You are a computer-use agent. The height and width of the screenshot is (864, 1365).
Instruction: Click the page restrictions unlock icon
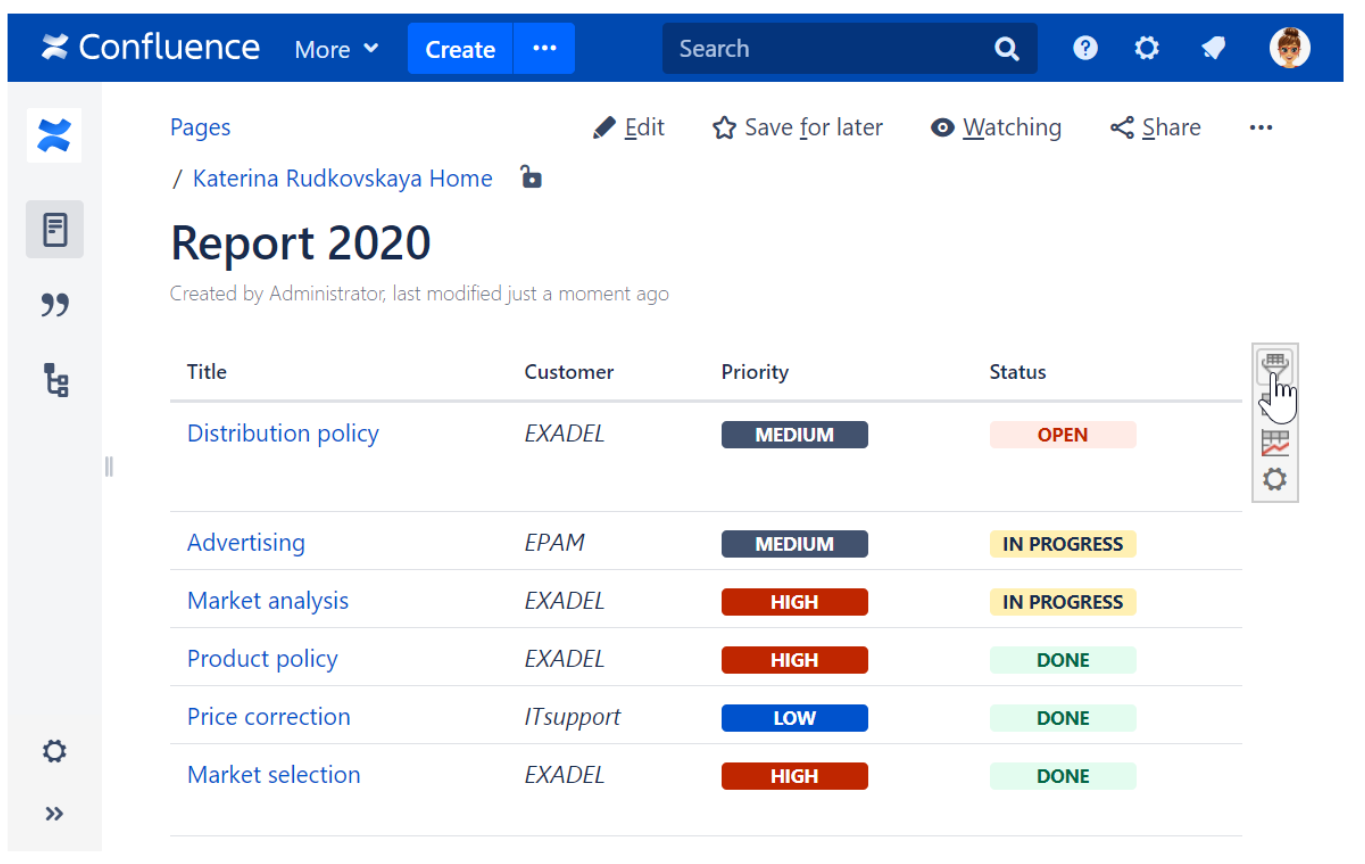pyautogui.click(x=531, y=178)
